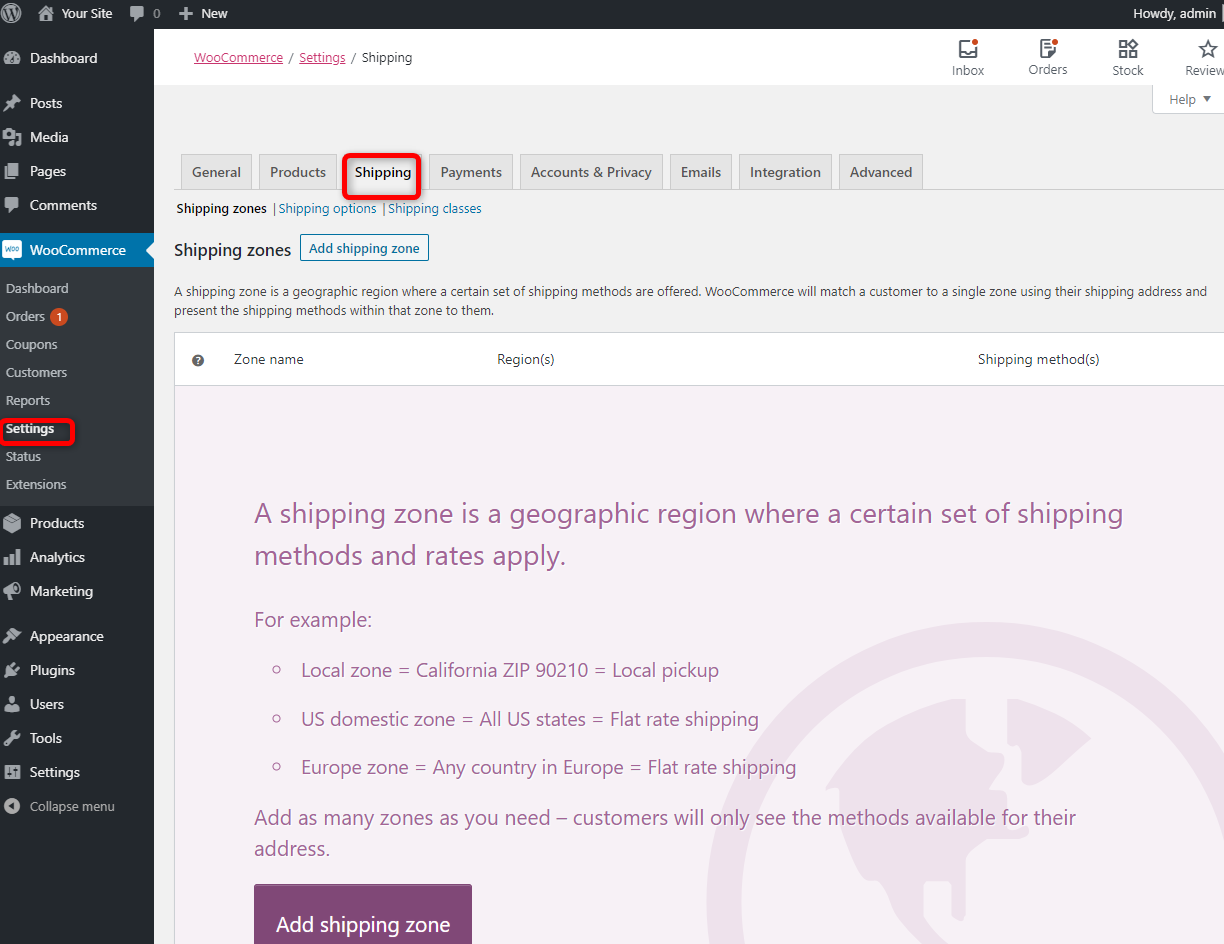Open the Reviews star panel
Viewport: 1224px width, 944px height.
coord(1204,57)
